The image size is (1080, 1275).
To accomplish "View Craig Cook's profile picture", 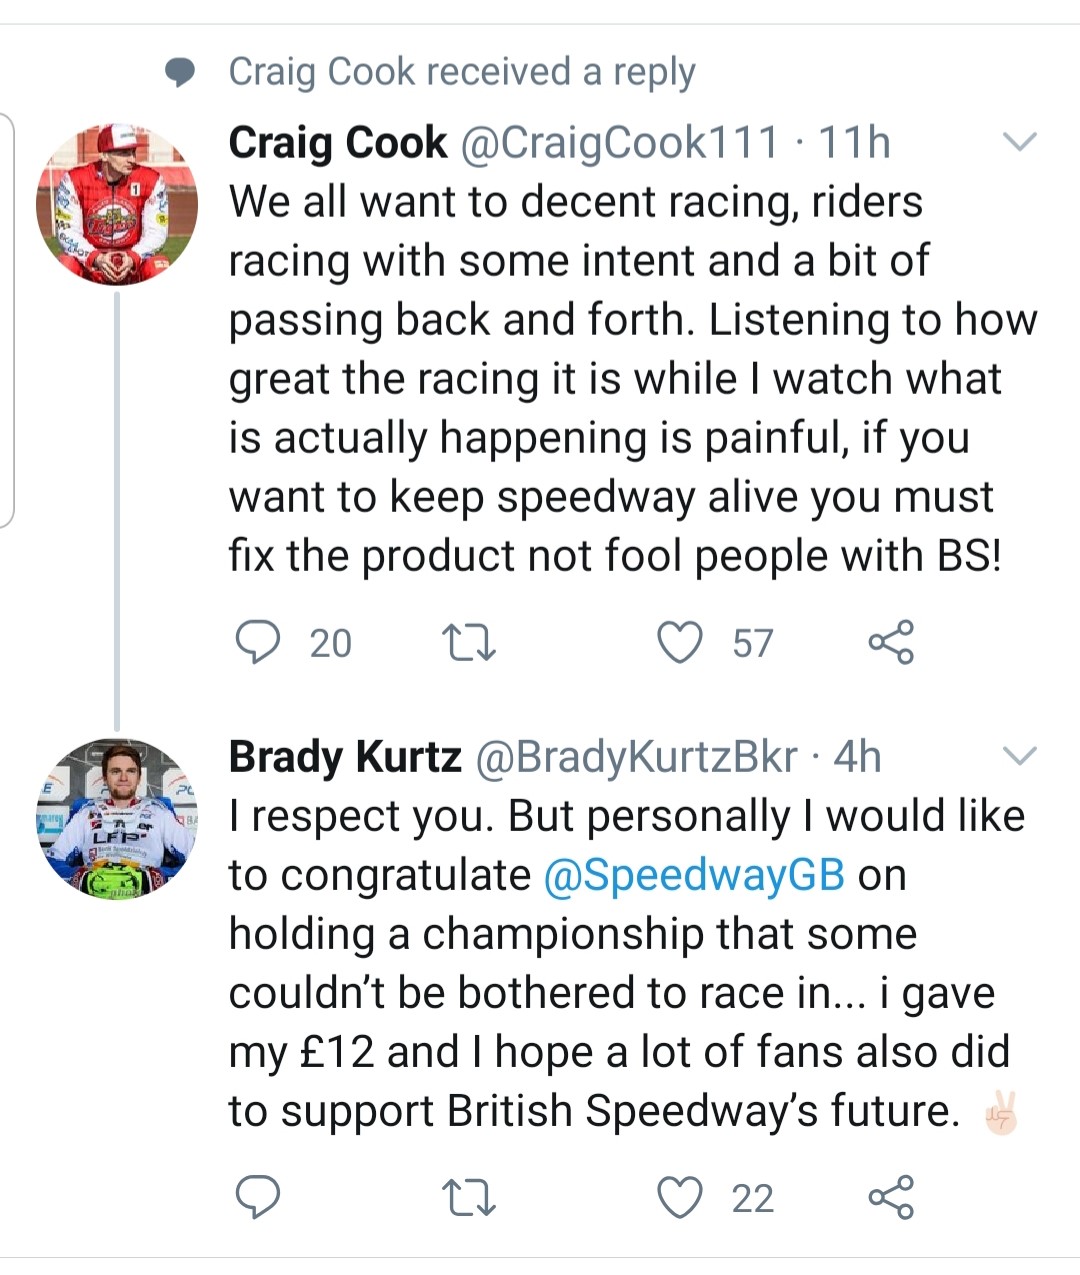I will [x=116, y=203].
